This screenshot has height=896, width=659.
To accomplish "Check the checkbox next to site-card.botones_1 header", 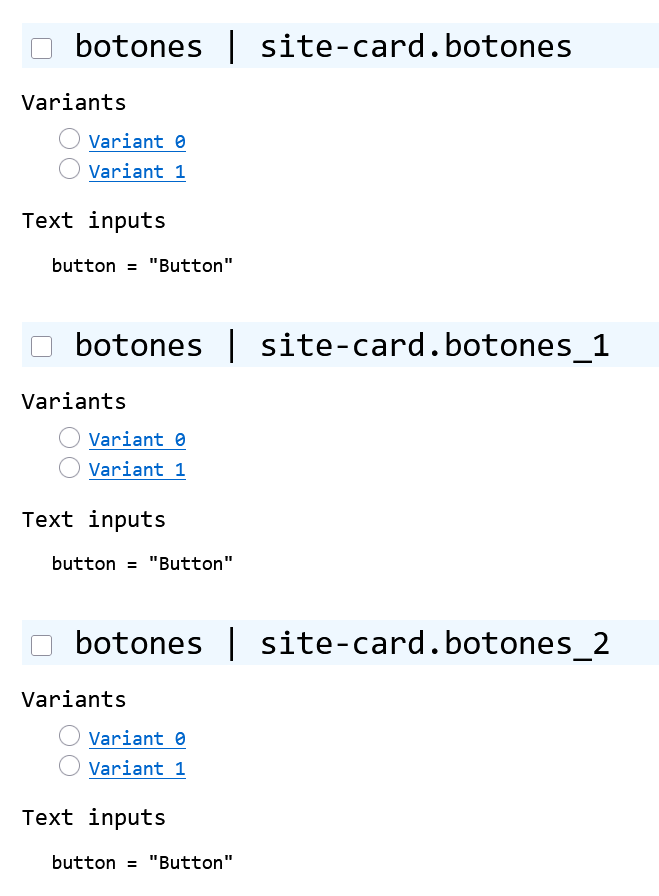I will pyautogui.click(x=41, y=345).
